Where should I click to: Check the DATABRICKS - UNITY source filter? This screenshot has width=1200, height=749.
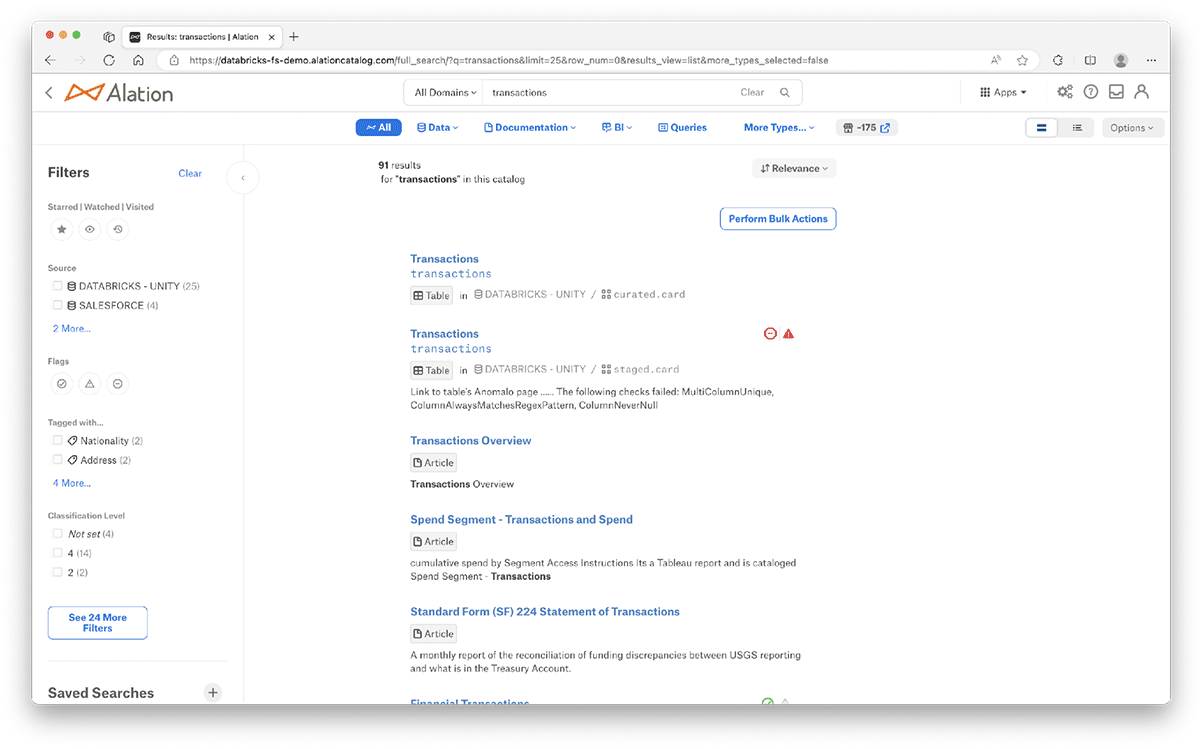tap(58, 286)
